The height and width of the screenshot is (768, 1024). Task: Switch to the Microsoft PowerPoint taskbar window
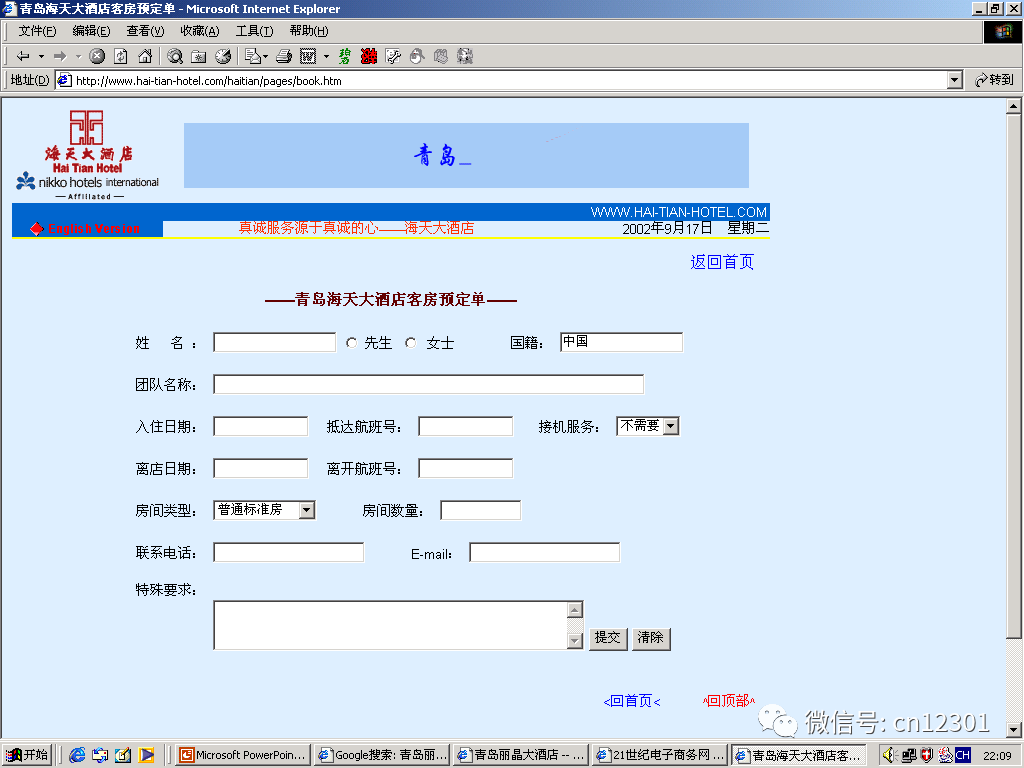(x=243, y=755)
